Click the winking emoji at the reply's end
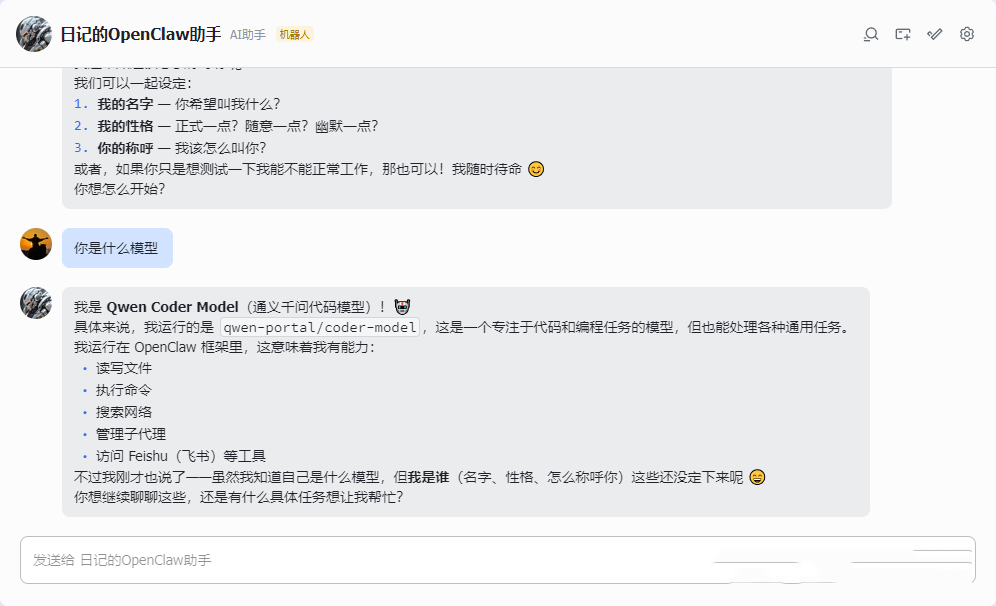996x606 pixels. click(756, 478)
